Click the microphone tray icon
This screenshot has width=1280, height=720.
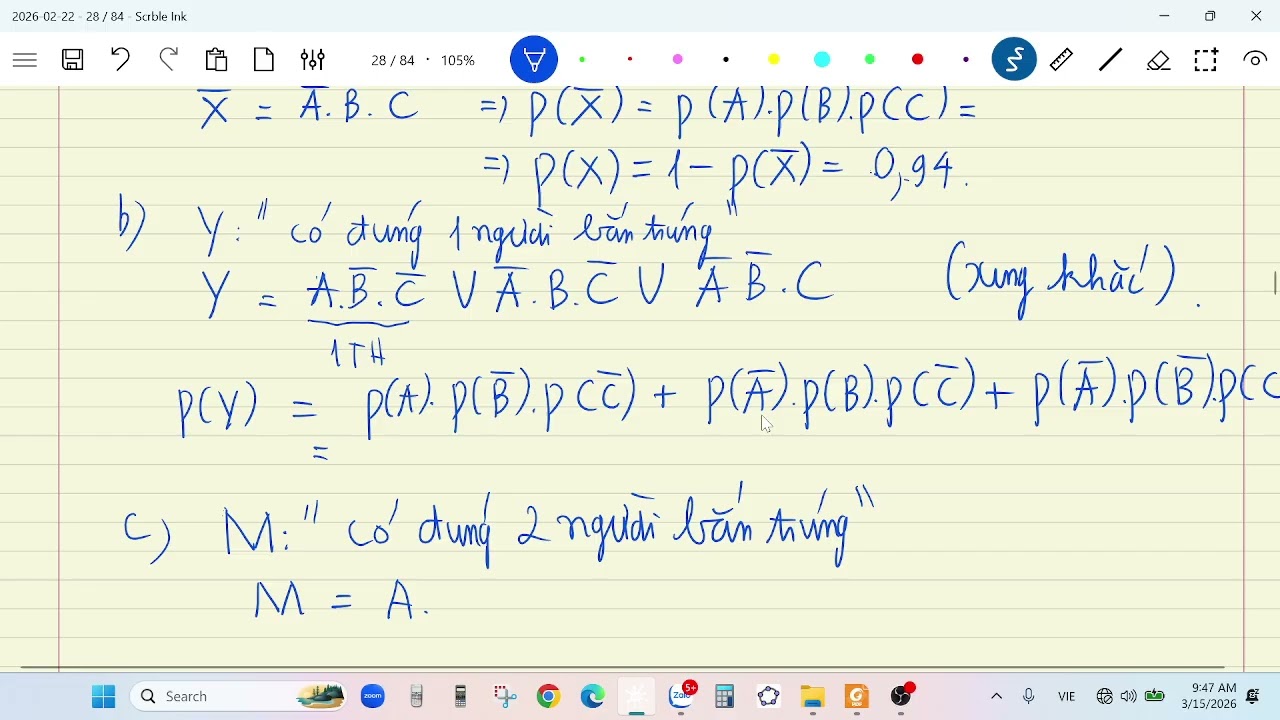(x=1029, y=696)
